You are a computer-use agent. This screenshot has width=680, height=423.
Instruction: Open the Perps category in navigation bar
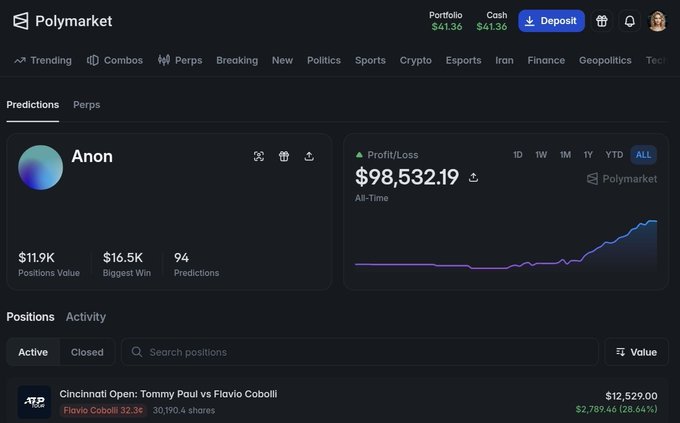click(180, 60)
